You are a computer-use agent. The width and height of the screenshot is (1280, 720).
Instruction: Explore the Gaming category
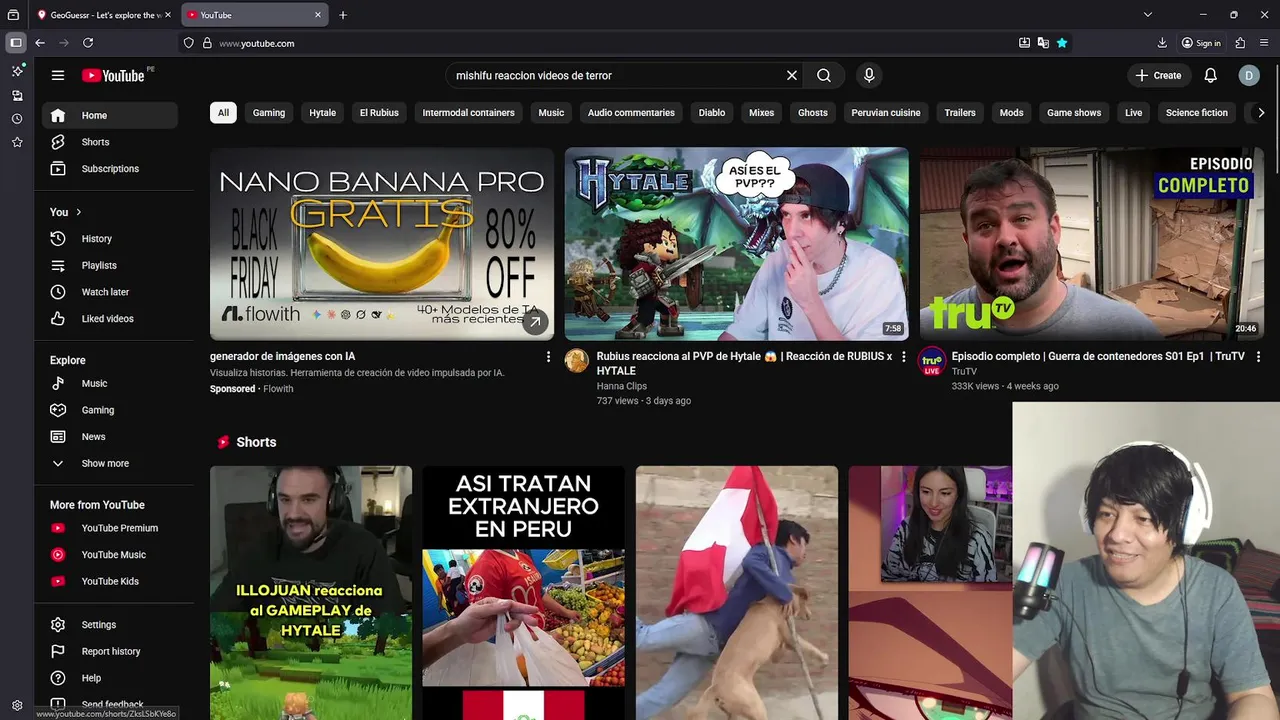pyautogui.click(x=110, y=410)
